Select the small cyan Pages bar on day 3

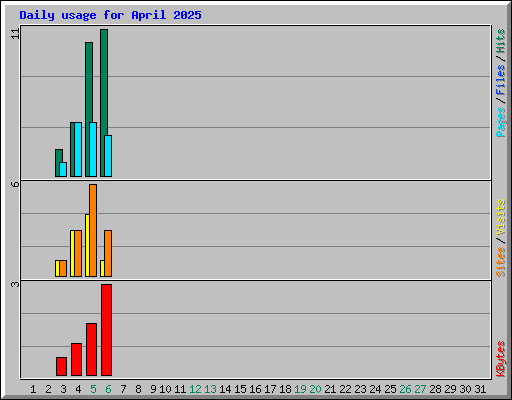63,169
